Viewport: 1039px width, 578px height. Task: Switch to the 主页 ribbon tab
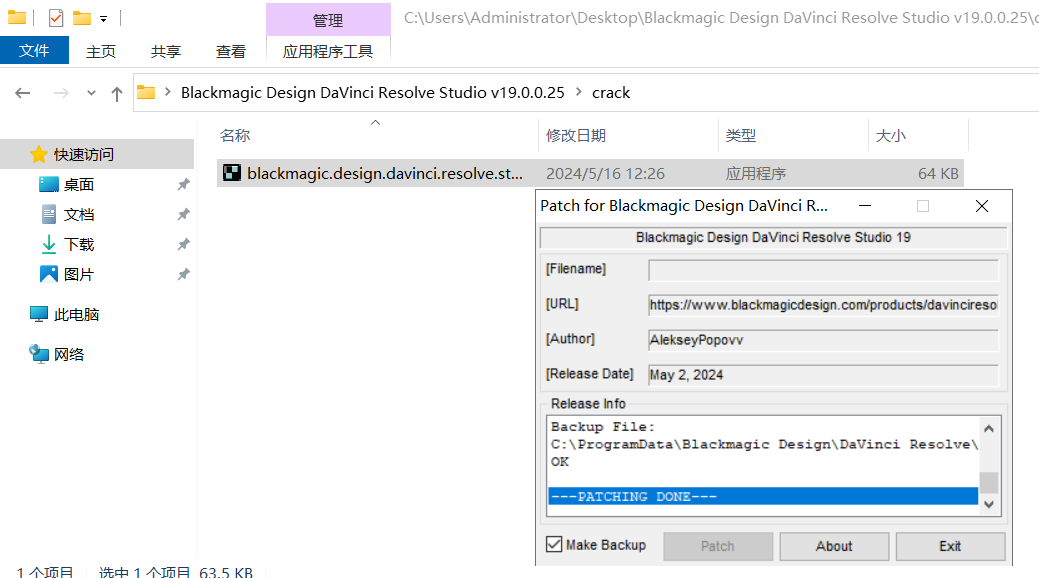tap(100, 50)
